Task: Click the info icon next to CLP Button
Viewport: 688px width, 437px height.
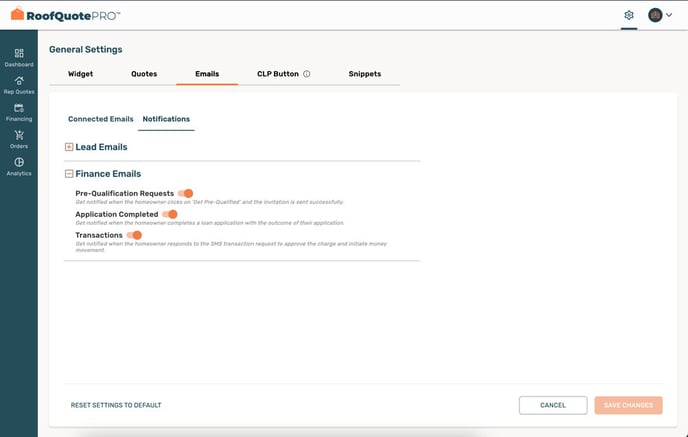Action: point(307,74)
